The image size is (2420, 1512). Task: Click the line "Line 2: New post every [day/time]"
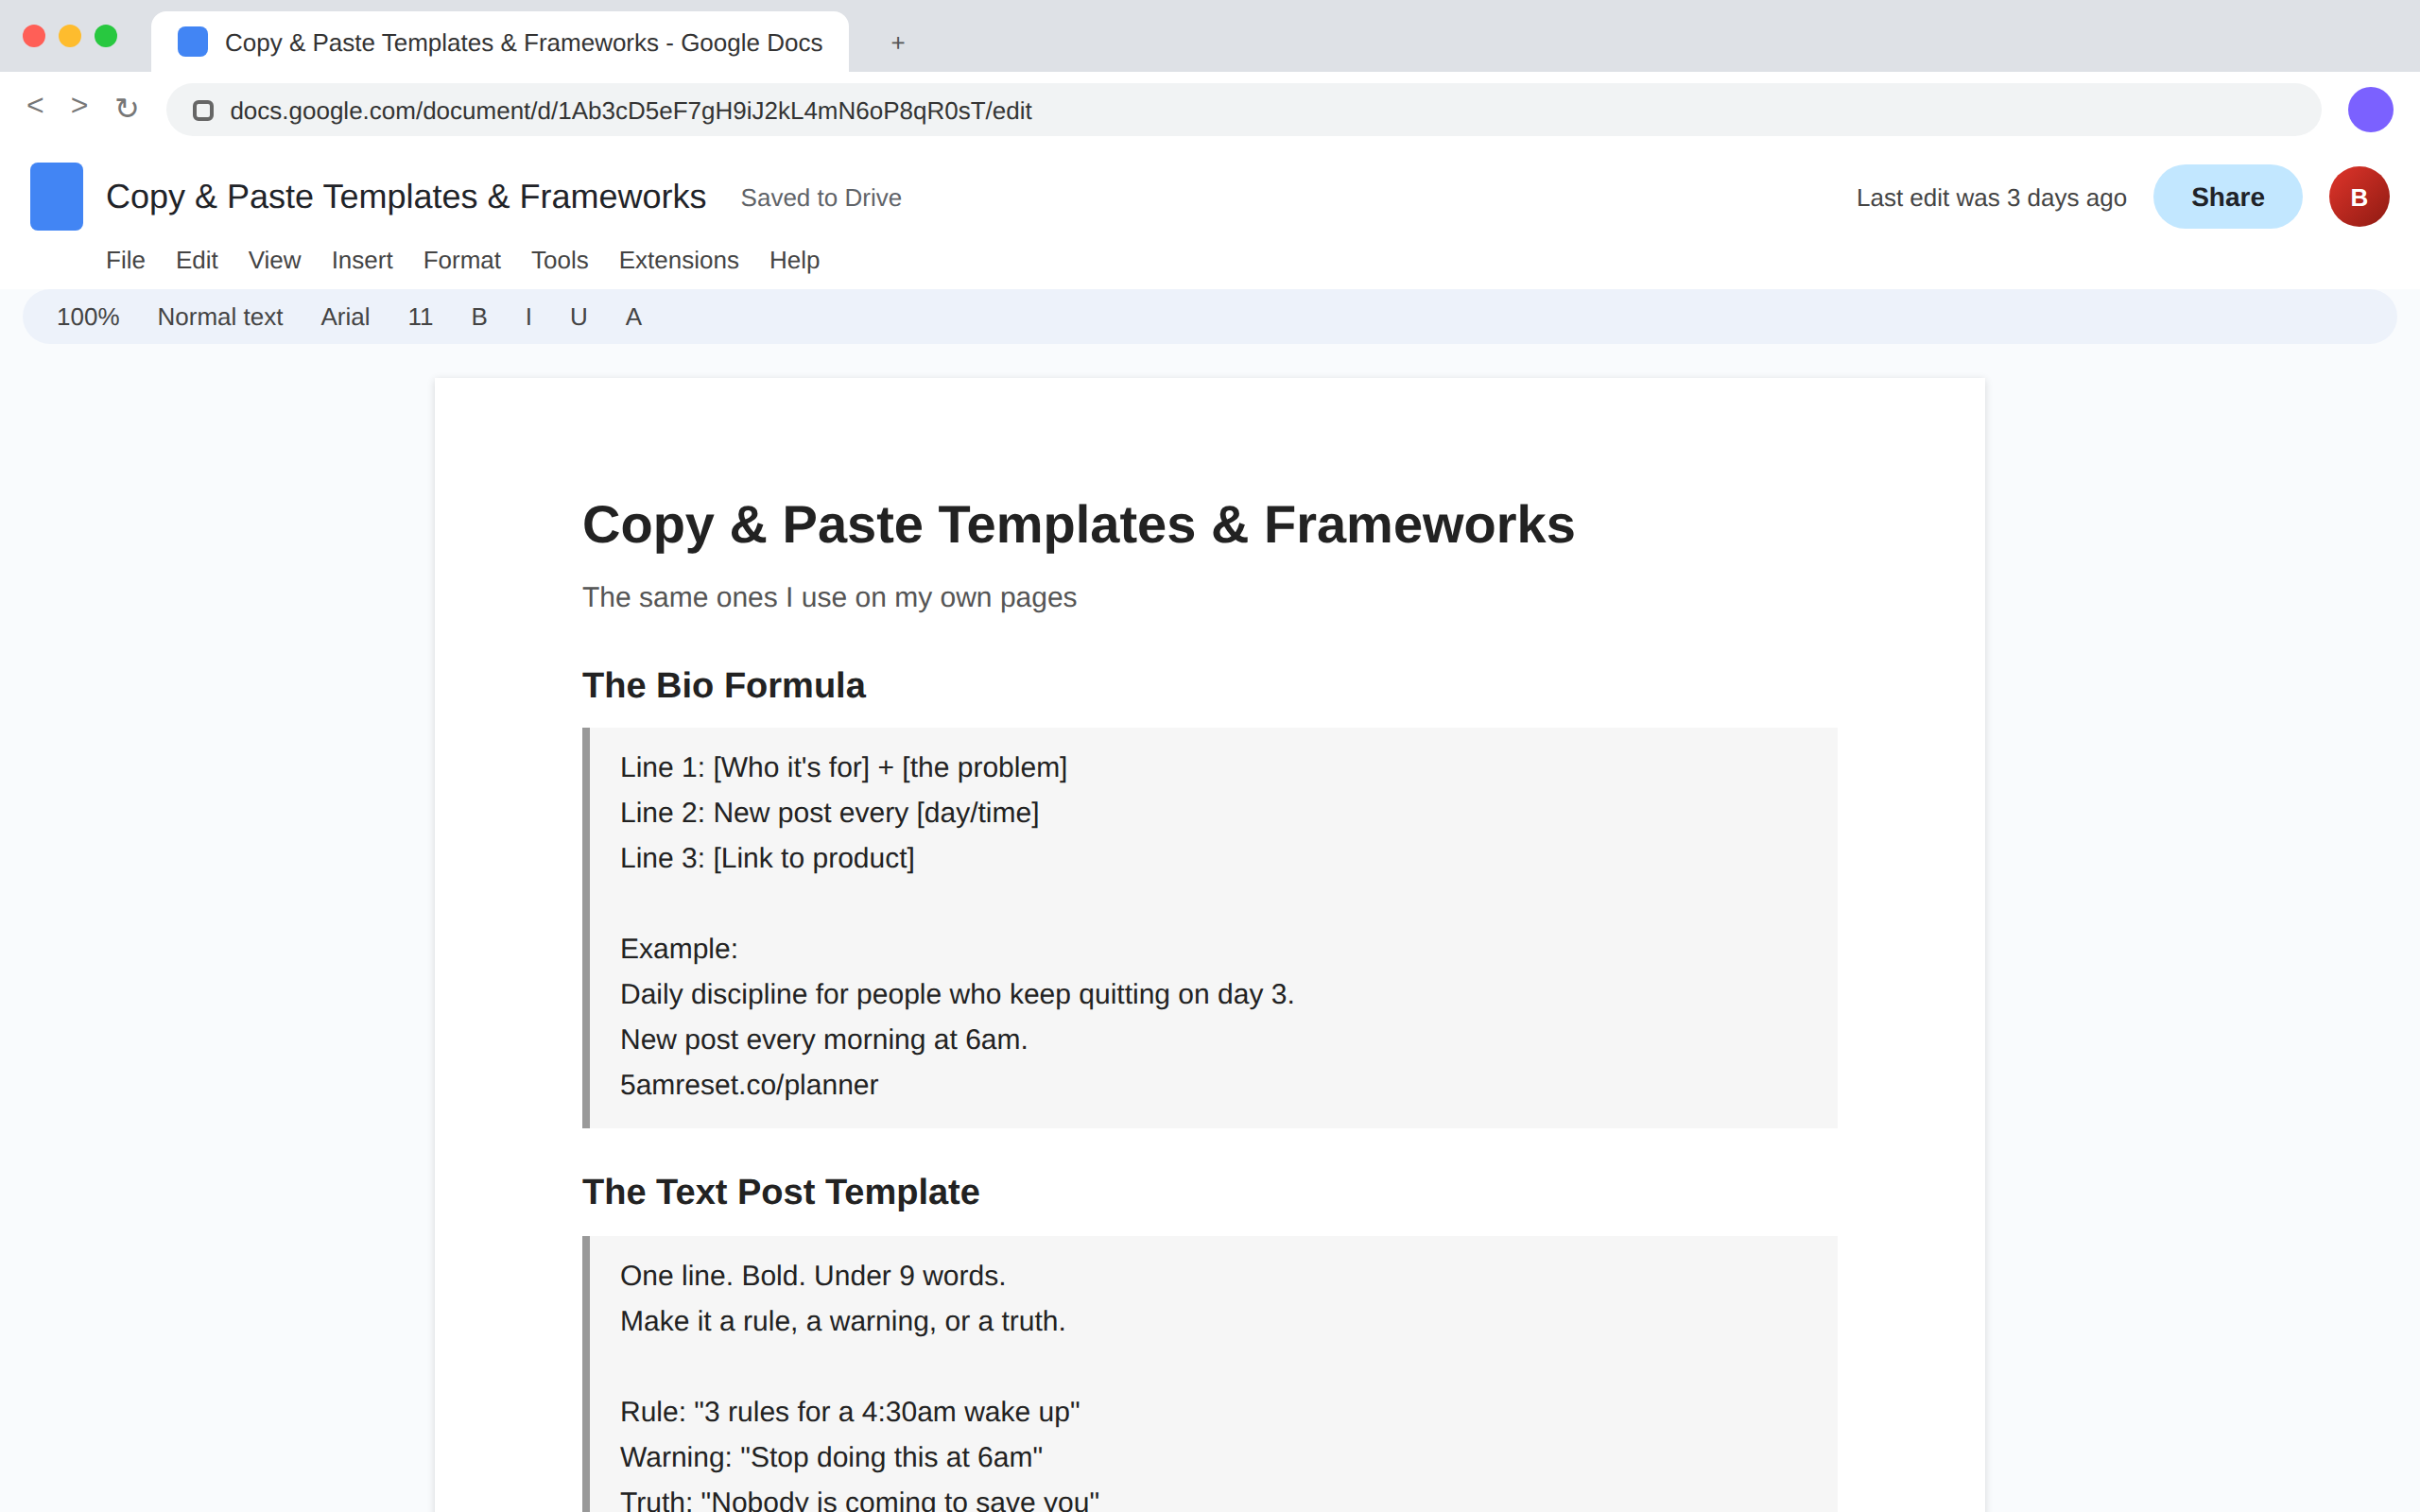tap(829, 813)
